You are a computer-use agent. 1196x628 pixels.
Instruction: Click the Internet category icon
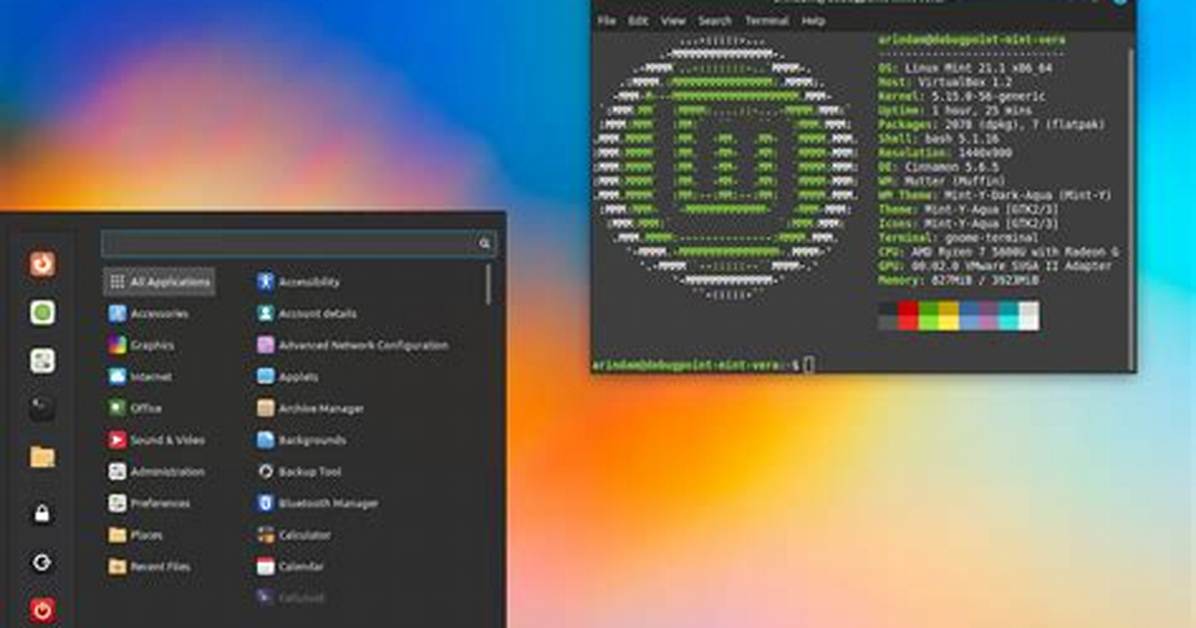(117, 376)
